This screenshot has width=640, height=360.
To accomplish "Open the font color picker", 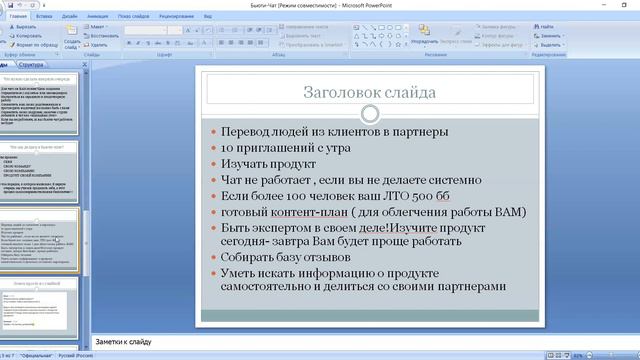I will click(x=204, y=43).
